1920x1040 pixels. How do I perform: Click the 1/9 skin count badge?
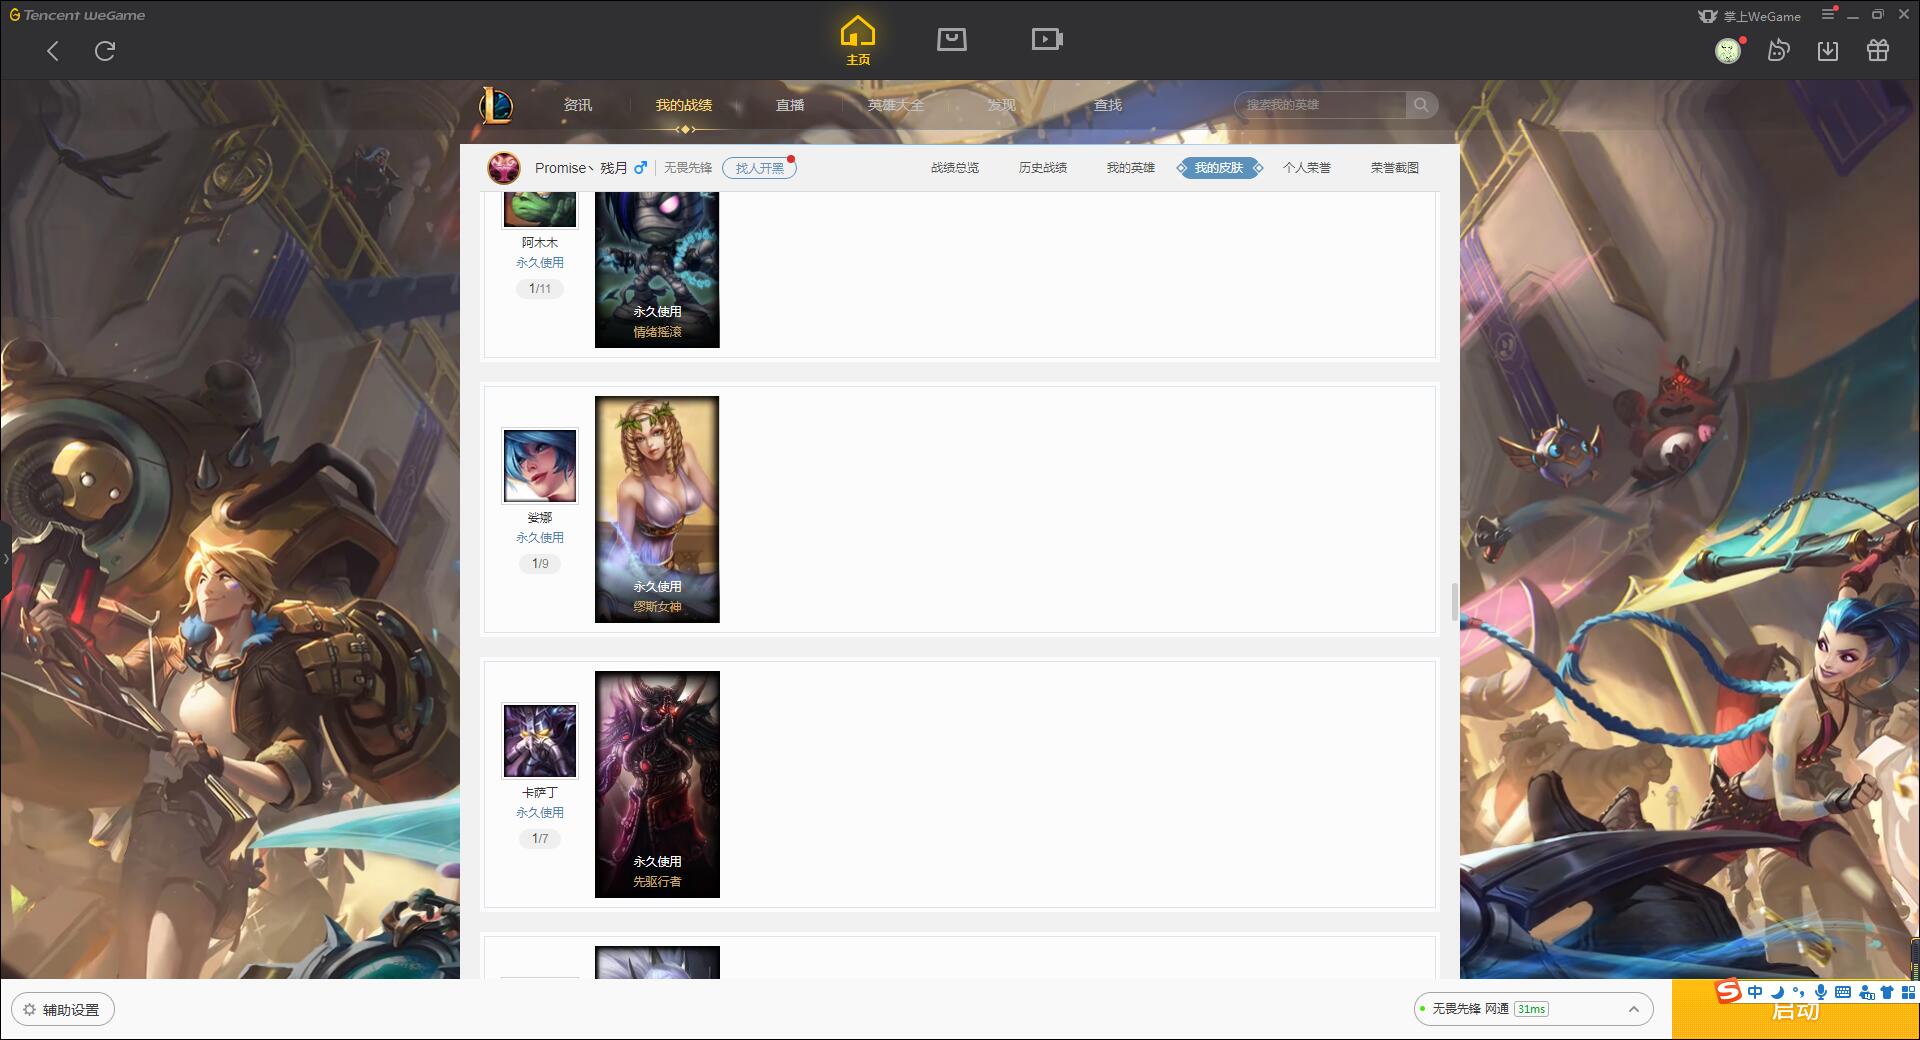pyautogui.click(x=540, y=564)
